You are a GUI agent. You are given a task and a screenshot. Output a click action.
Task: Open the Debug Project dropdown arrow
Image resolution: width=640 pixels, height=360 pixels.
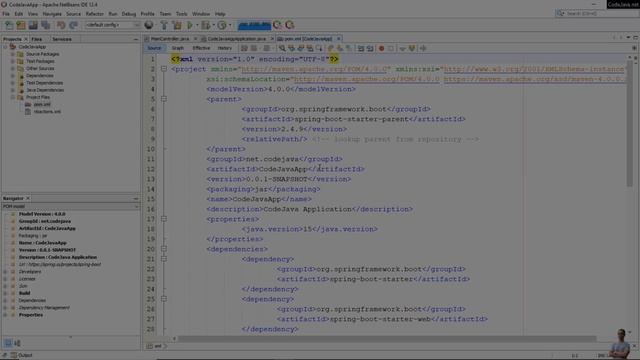pyautogui.click(x=213, y=25)
